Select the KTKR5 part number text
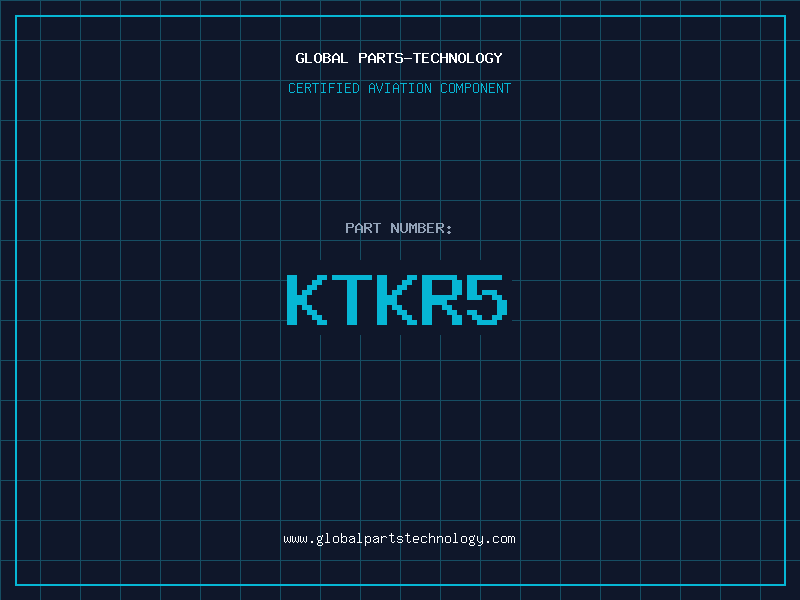Image resolution: width=800 pixels, height=600 pixels. point(399,299)
